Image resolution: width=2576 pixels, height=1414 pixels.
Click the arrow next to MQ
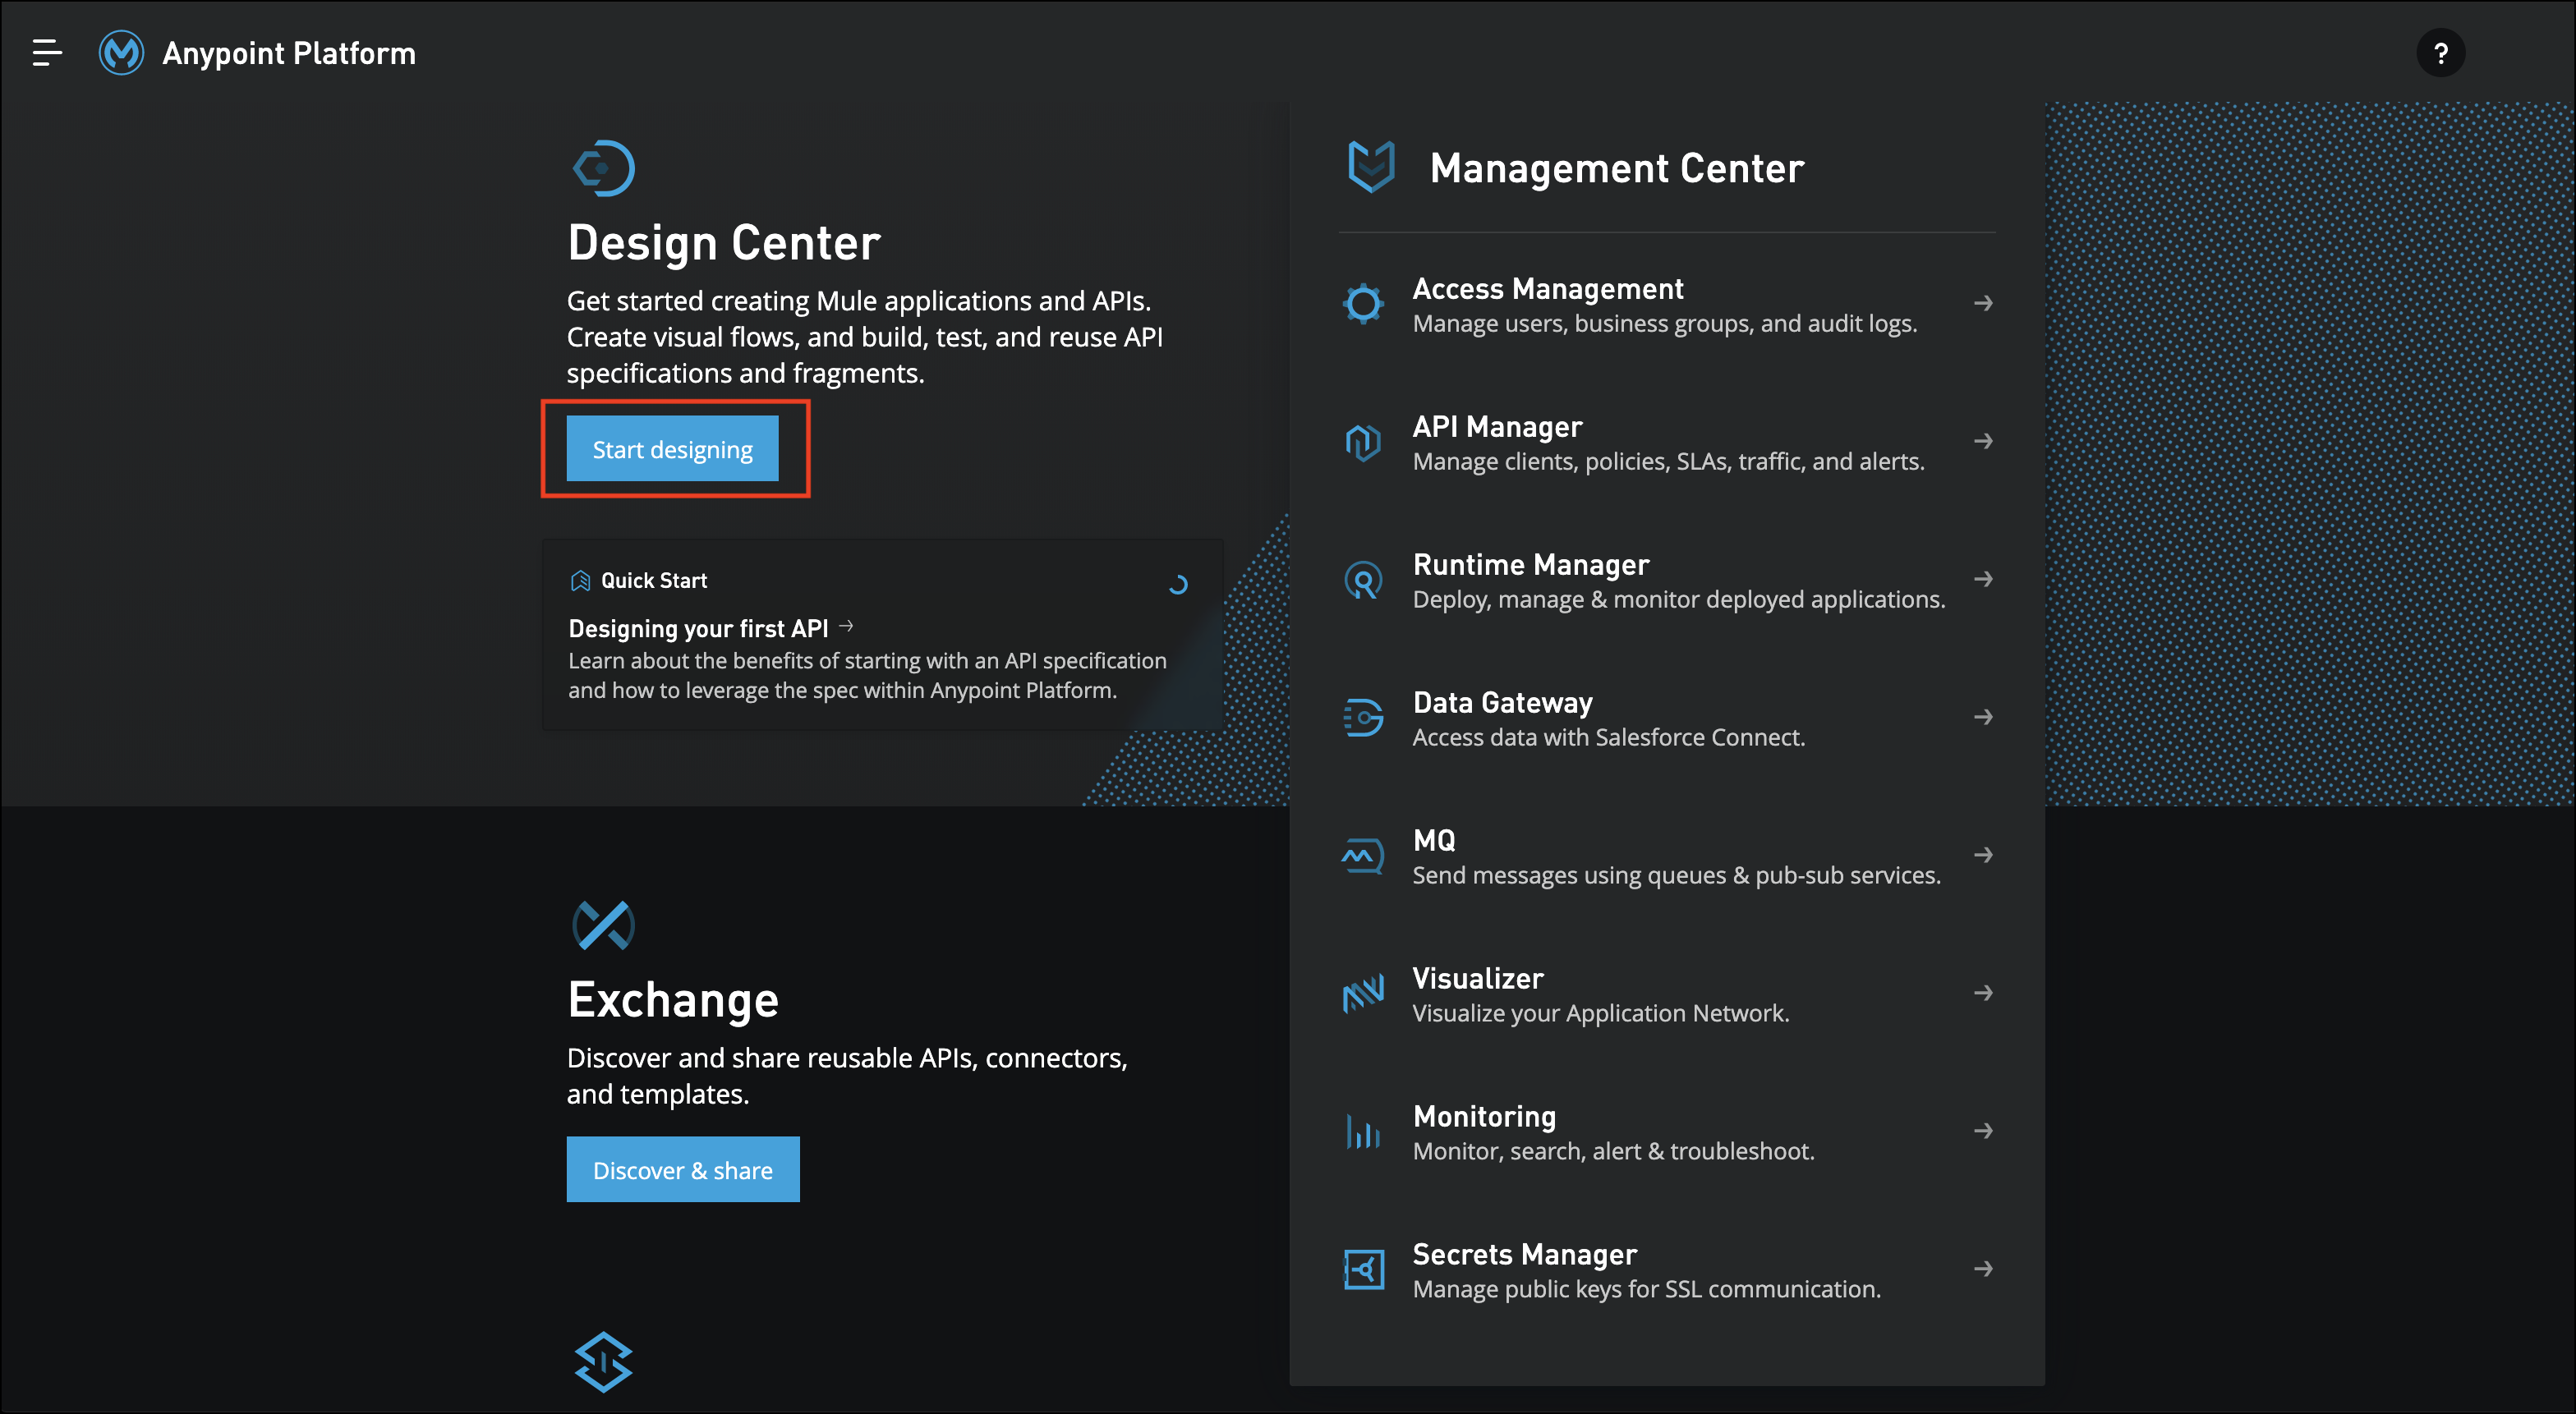pos(1983,855)
